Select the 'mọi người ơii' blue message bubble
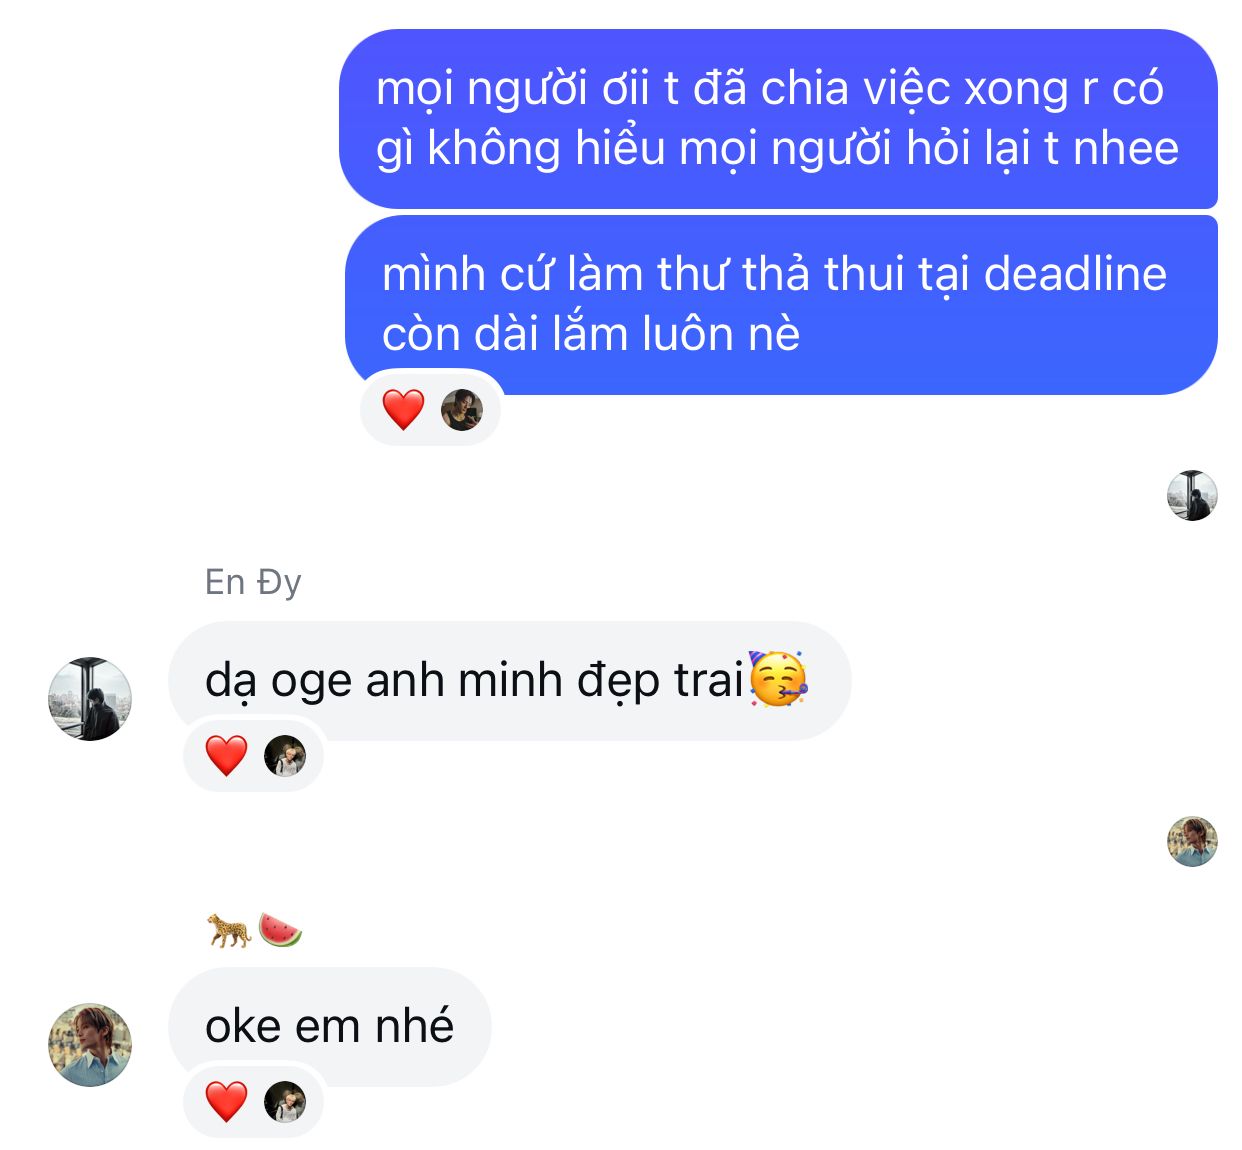Viewport: 1242px width, 1150px height. pos(778,119)
